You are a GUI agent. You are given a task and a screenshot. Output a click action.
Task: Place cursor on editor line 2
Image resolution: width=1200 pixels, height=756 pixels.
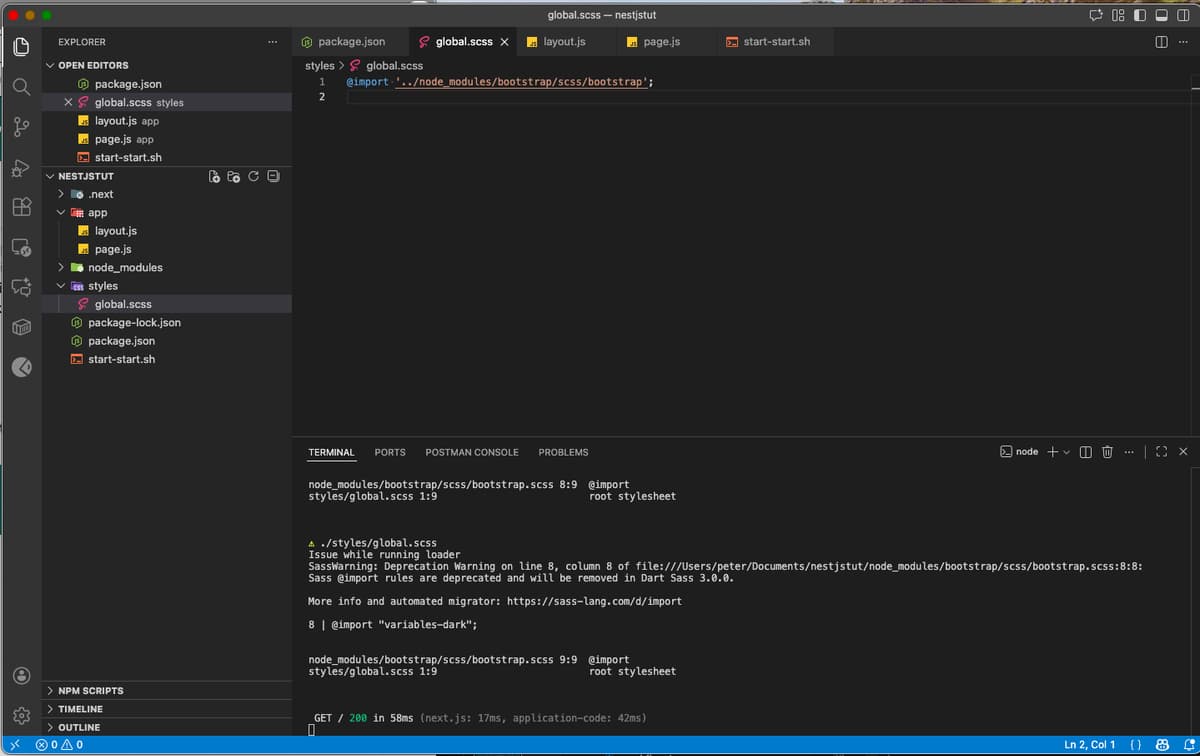pyautogui.click(x=770, y=97)
